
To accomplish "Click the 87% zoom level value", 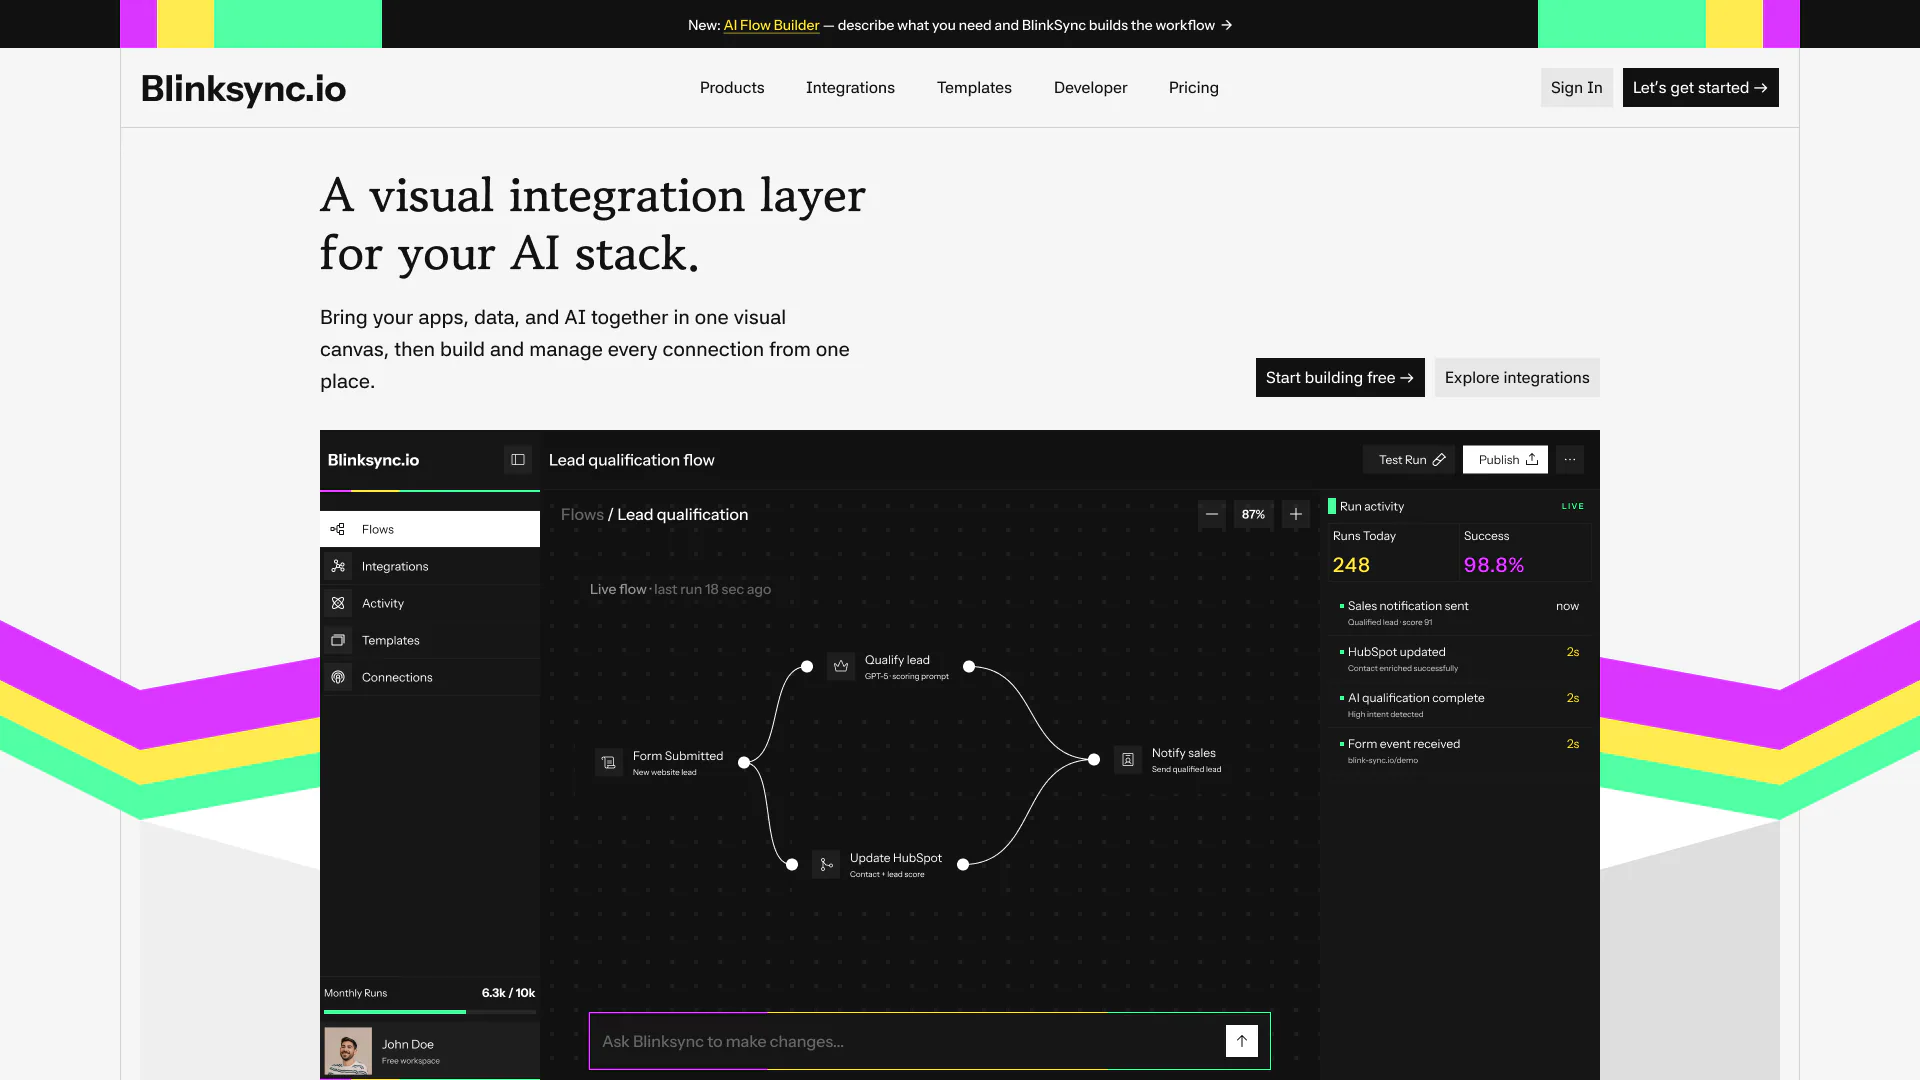I will [1253, 514].
